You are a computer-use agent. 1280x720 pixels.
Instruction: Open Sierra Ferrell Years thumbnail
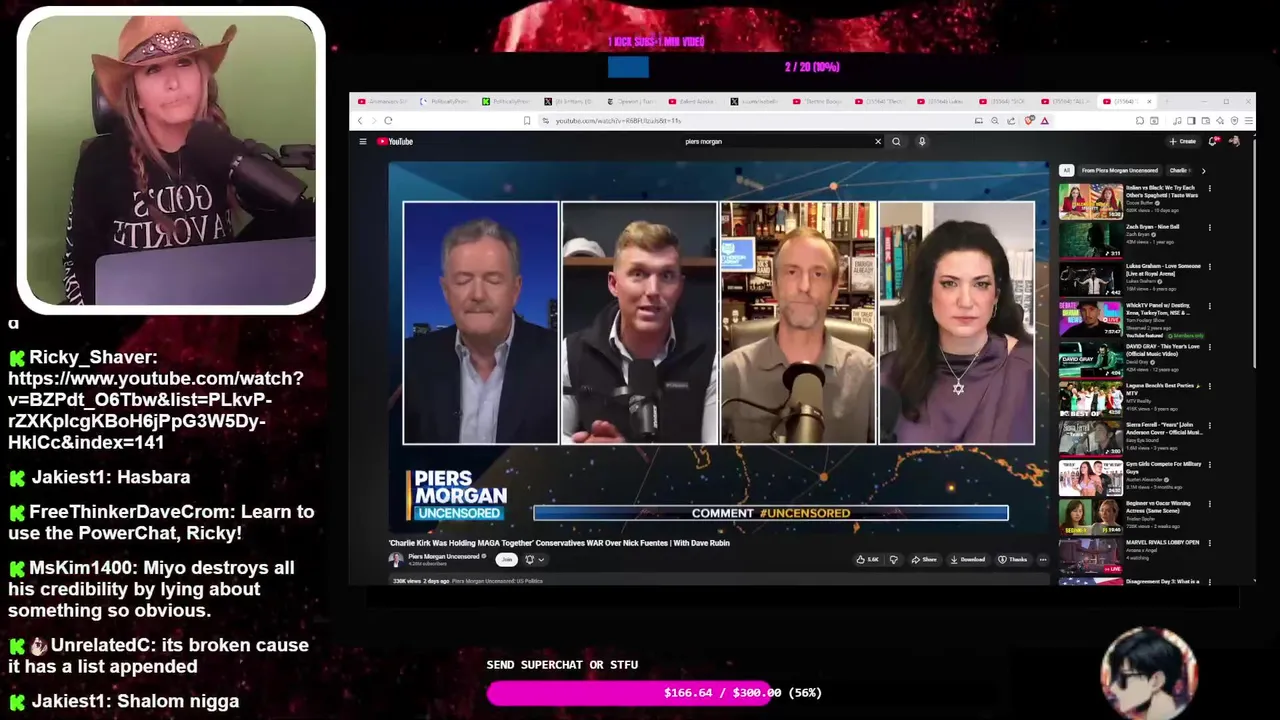click(1090, 438)
